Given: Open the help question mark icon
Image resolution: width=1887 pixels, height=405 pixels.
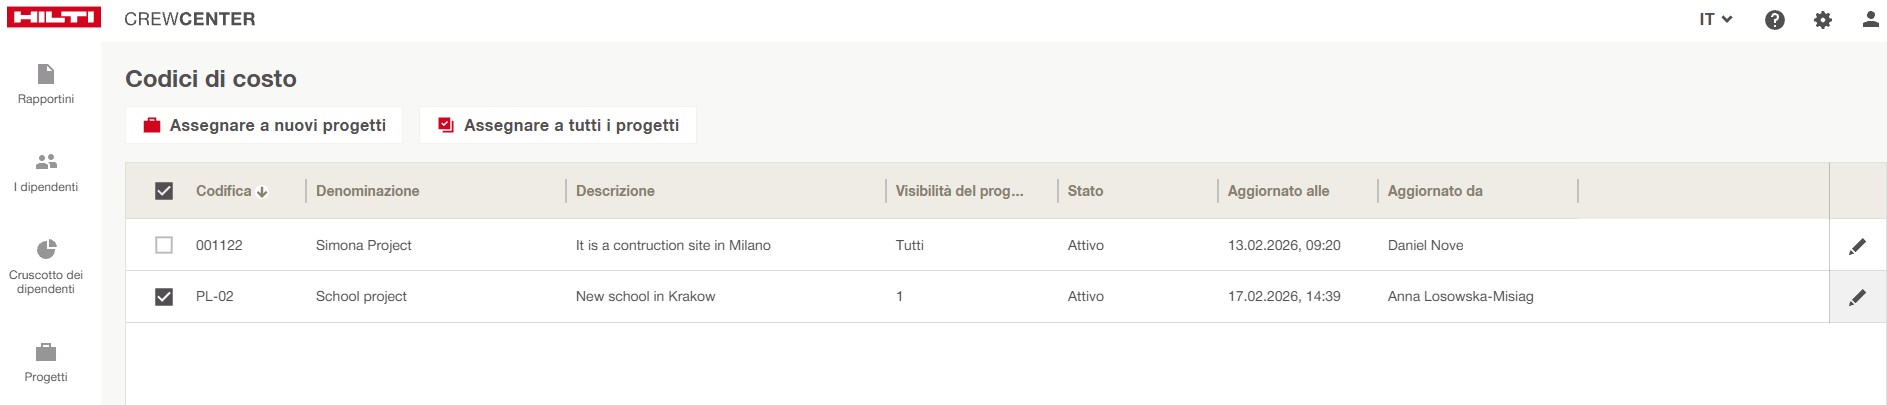Looking at the screenshot, I should pos(1774,20).
